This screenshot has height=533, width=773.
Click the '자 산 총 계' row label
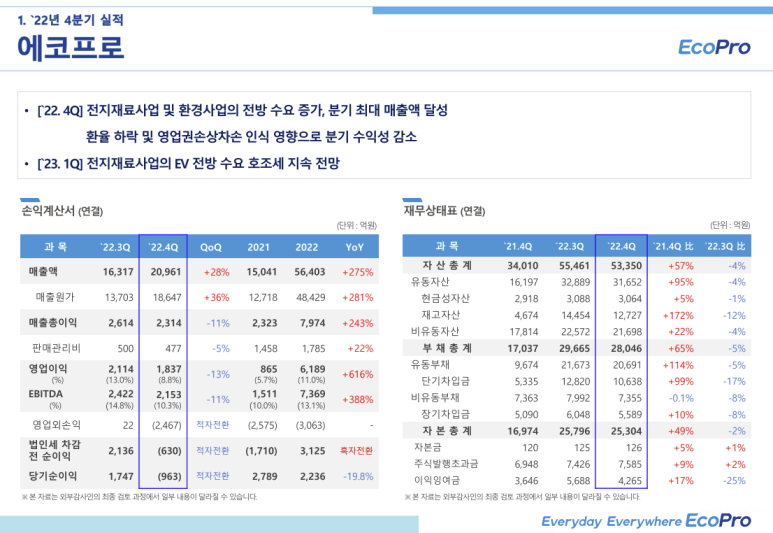point(447,266)
